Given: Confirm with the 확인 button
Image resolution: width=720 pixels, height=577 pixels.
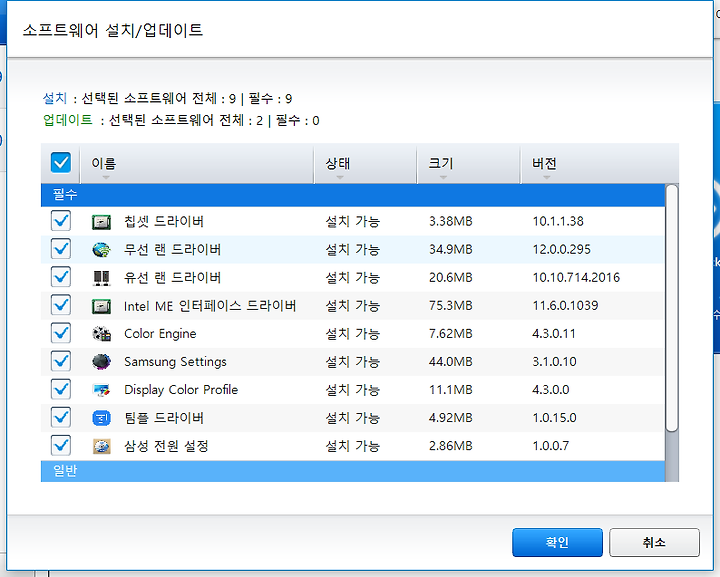Looking at the screenshot, I should pyautogui.click(x=557, y=543).
